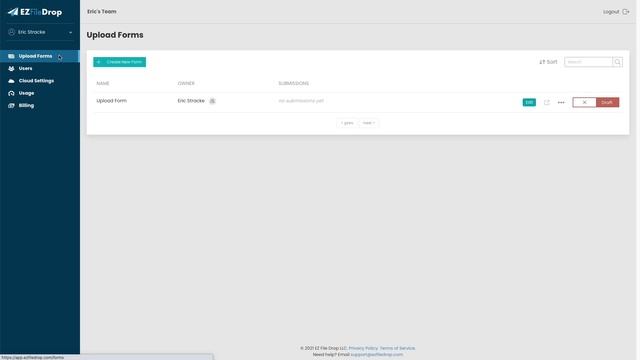Click the owner icon beside Eric Stracke
This screenshot has width=640, height=360.
click(212, 101)
